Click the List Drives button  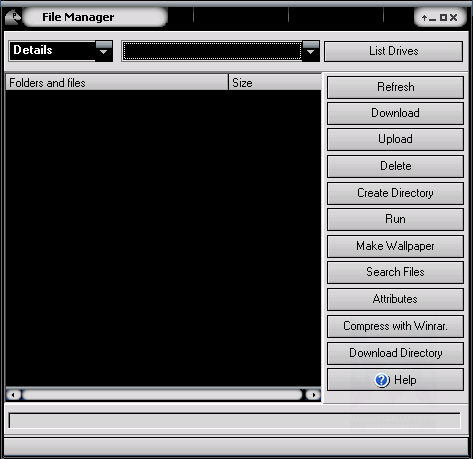pos(393,51)
